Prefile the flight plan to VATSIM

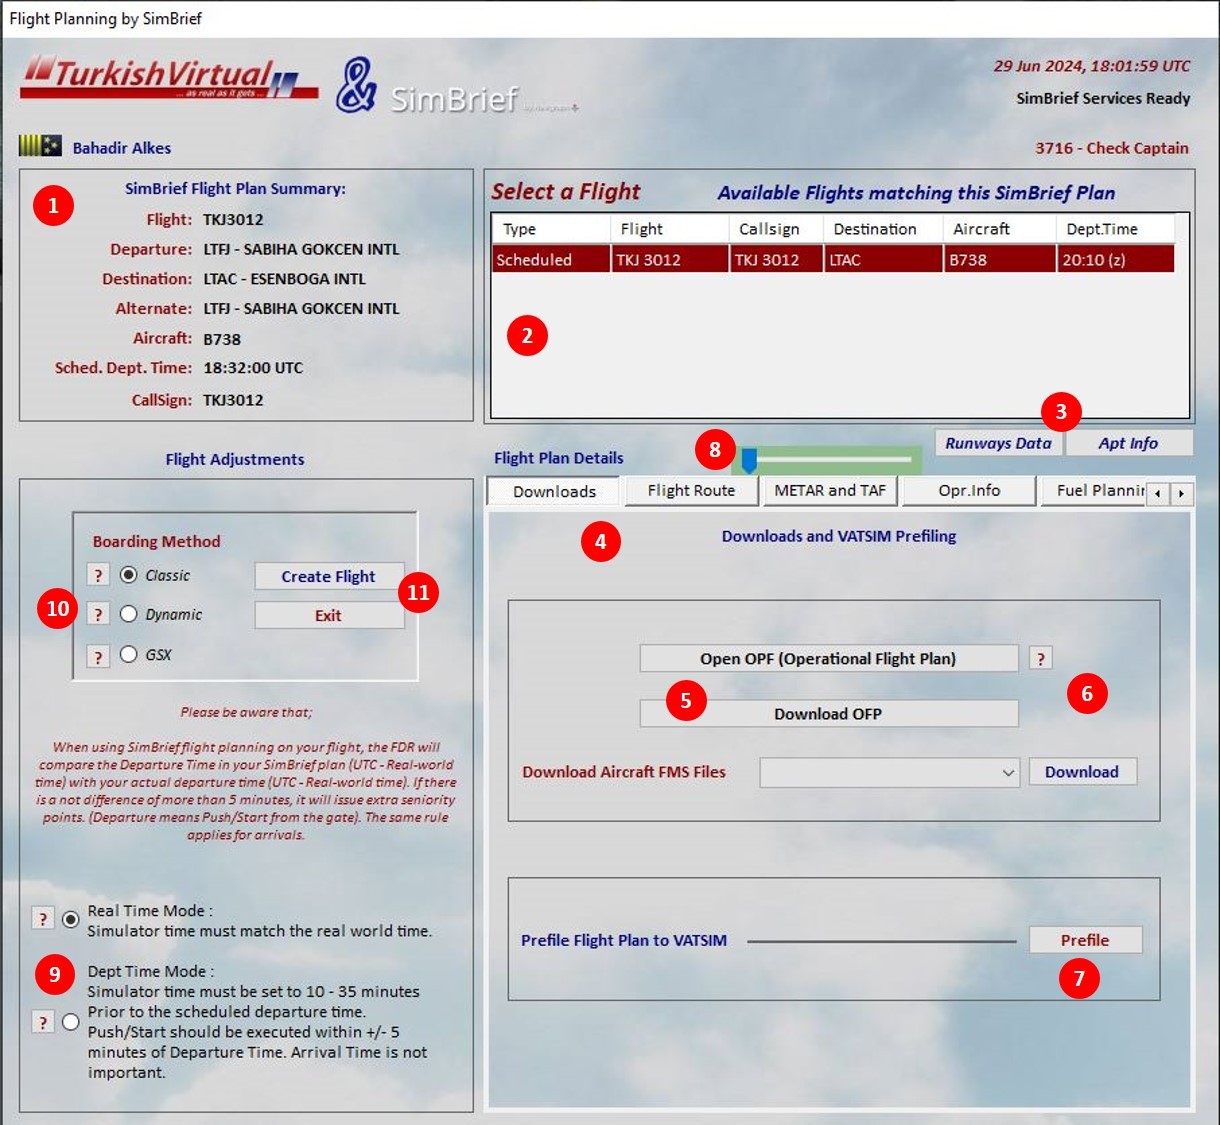pos(1085,940)
